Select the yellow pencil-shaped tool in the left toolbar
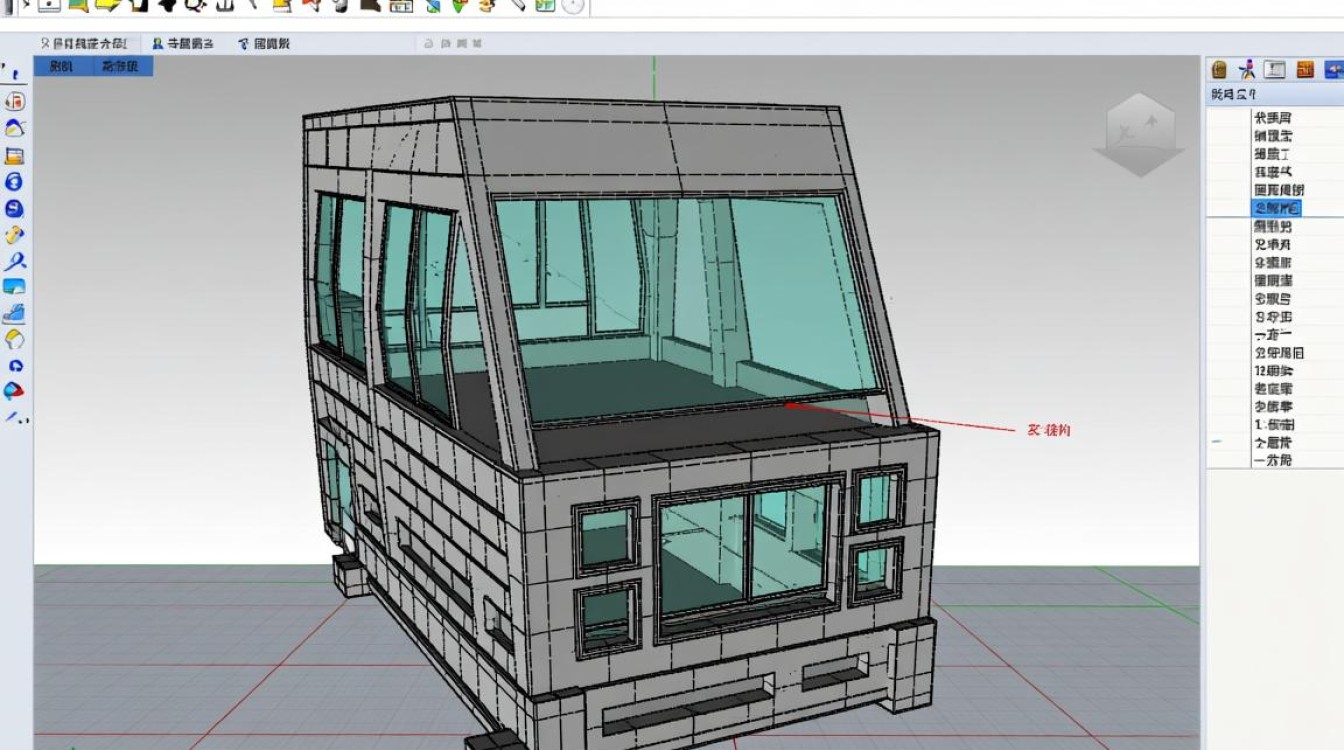 point(14,236)
